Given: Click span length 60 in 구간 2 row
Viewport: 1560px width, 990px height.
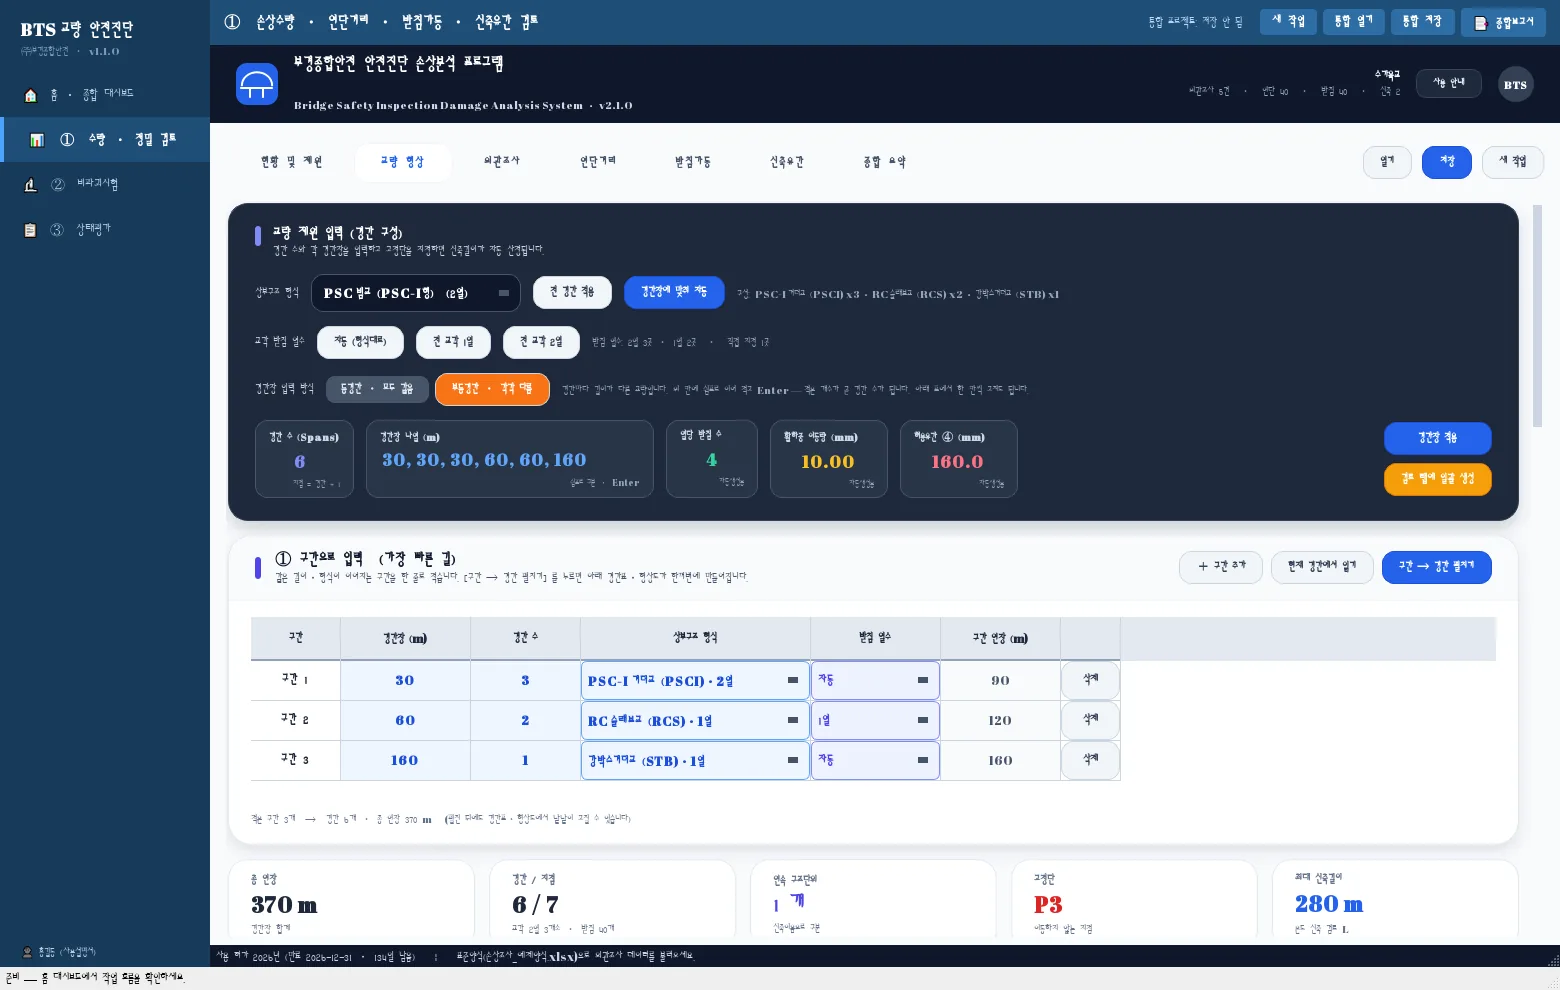Looking at the screenshot, I should click(405, 720).
